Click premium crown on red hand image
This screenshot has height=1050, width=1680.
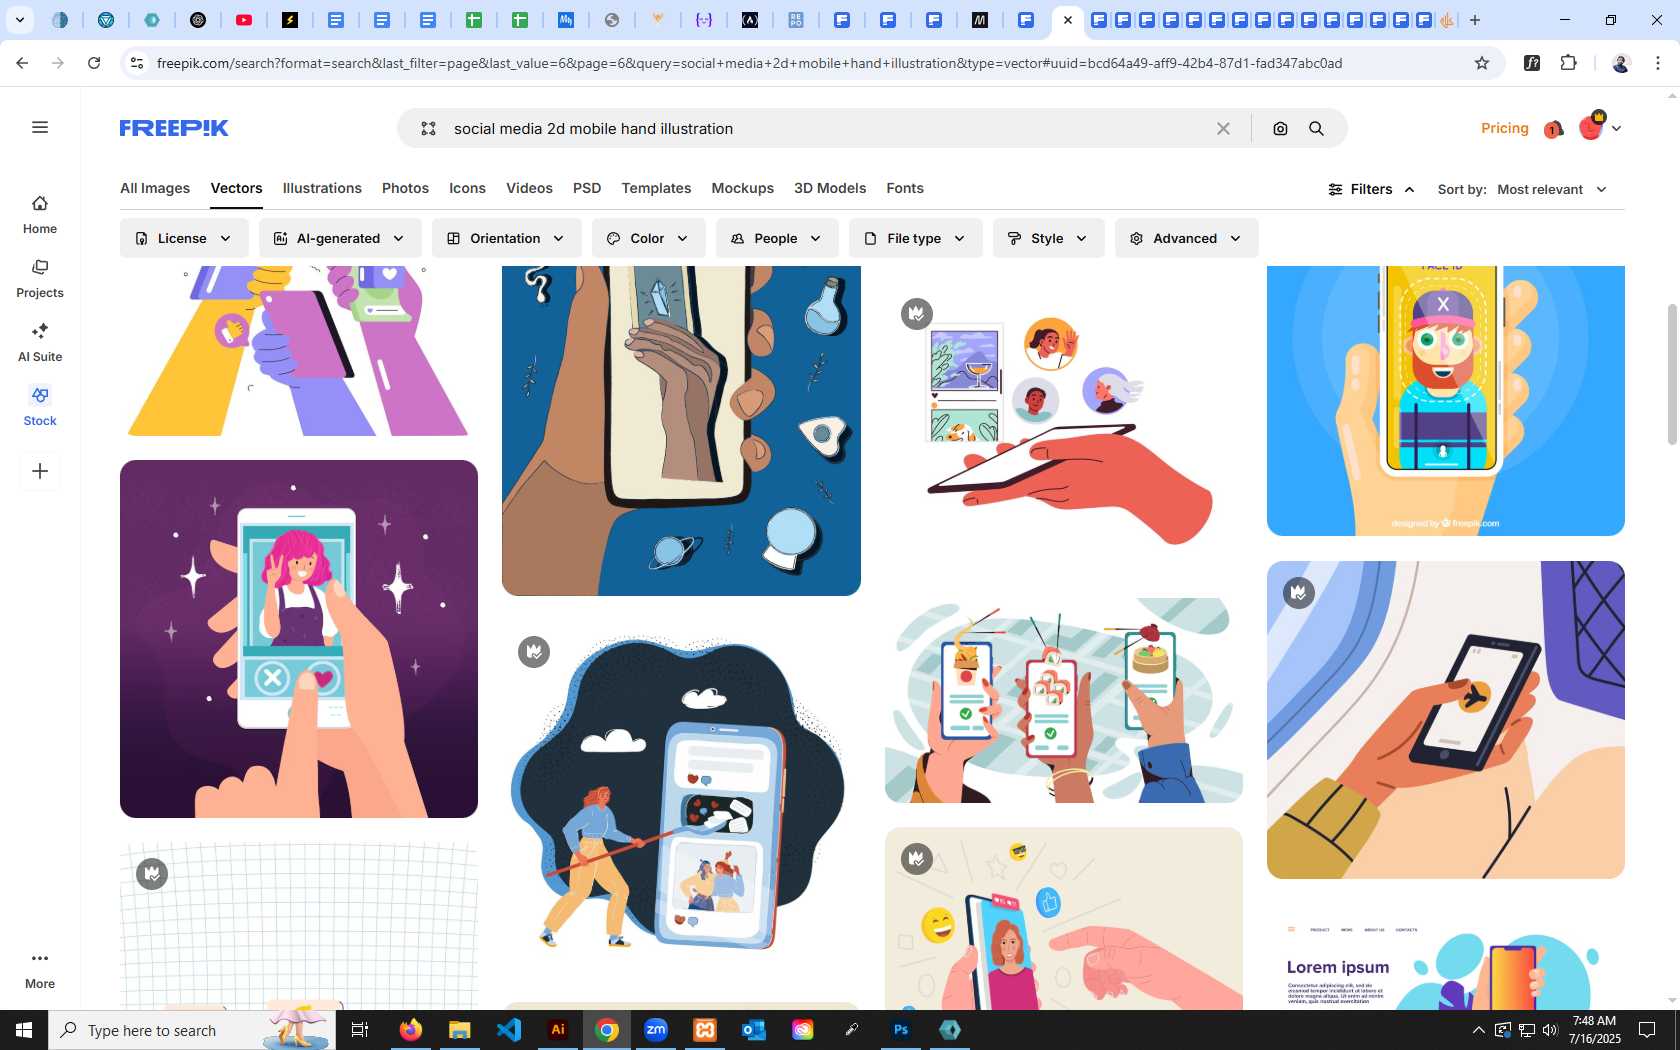[x=917, y=314]
